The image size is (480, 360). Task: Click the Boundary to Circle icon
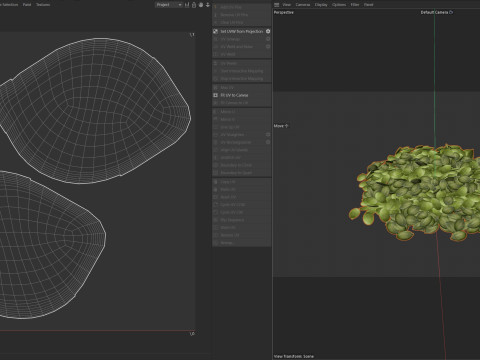215,165
